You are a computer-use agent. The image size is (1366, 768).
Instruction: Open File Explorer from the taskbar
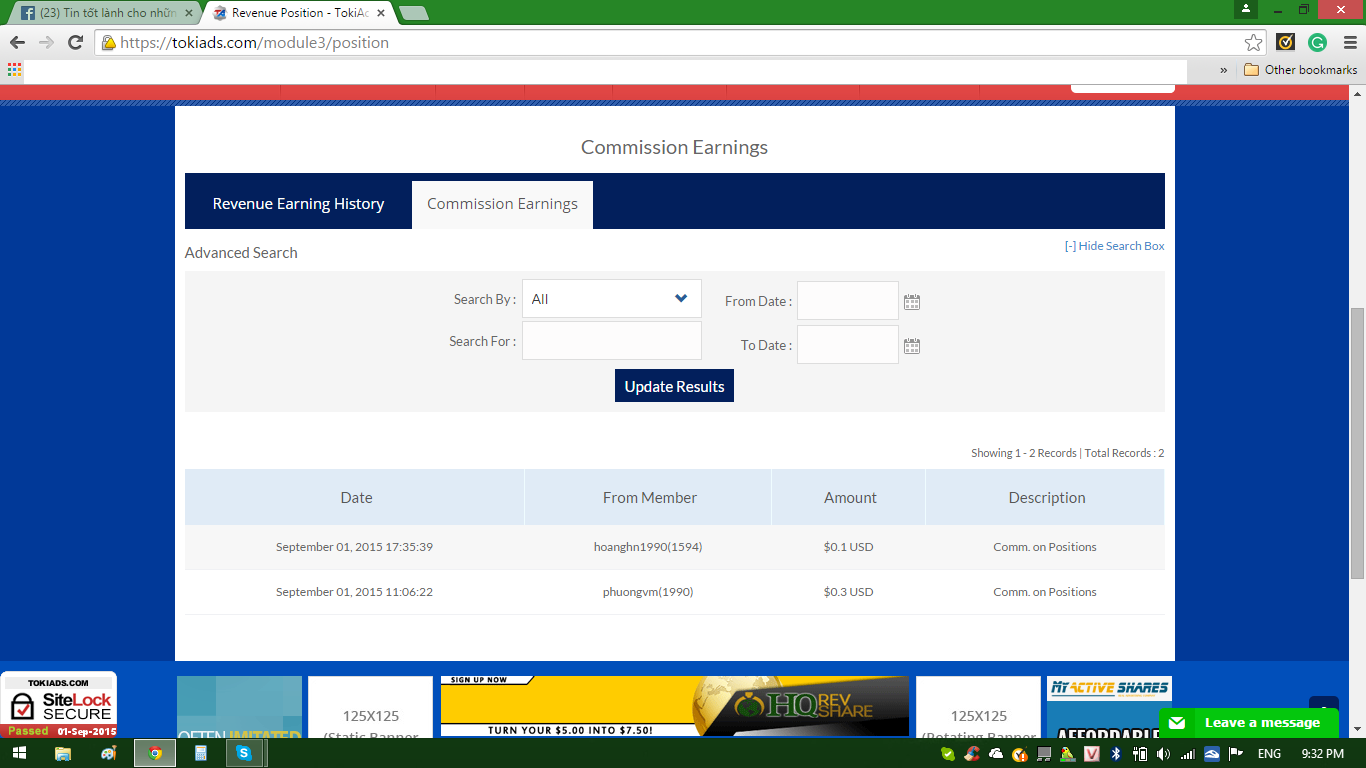[x=62, y=753]
